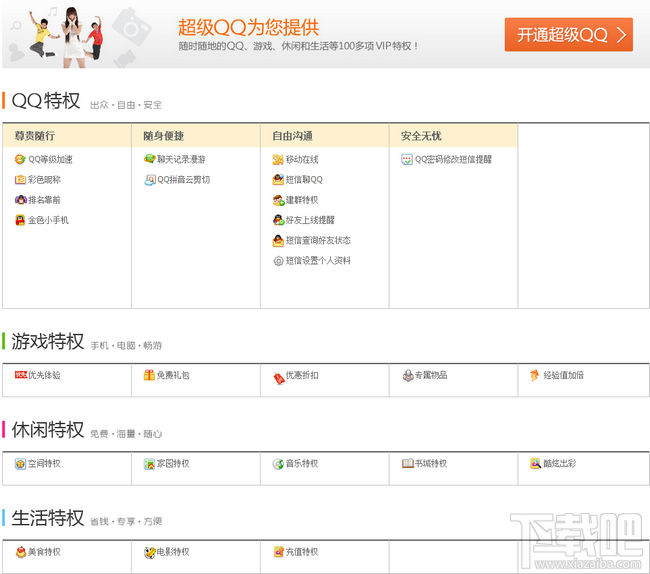This screenshot has height=574, width=650.
Task: Click the 酷炫出彩 icon
Action: [x=536, y=464]
